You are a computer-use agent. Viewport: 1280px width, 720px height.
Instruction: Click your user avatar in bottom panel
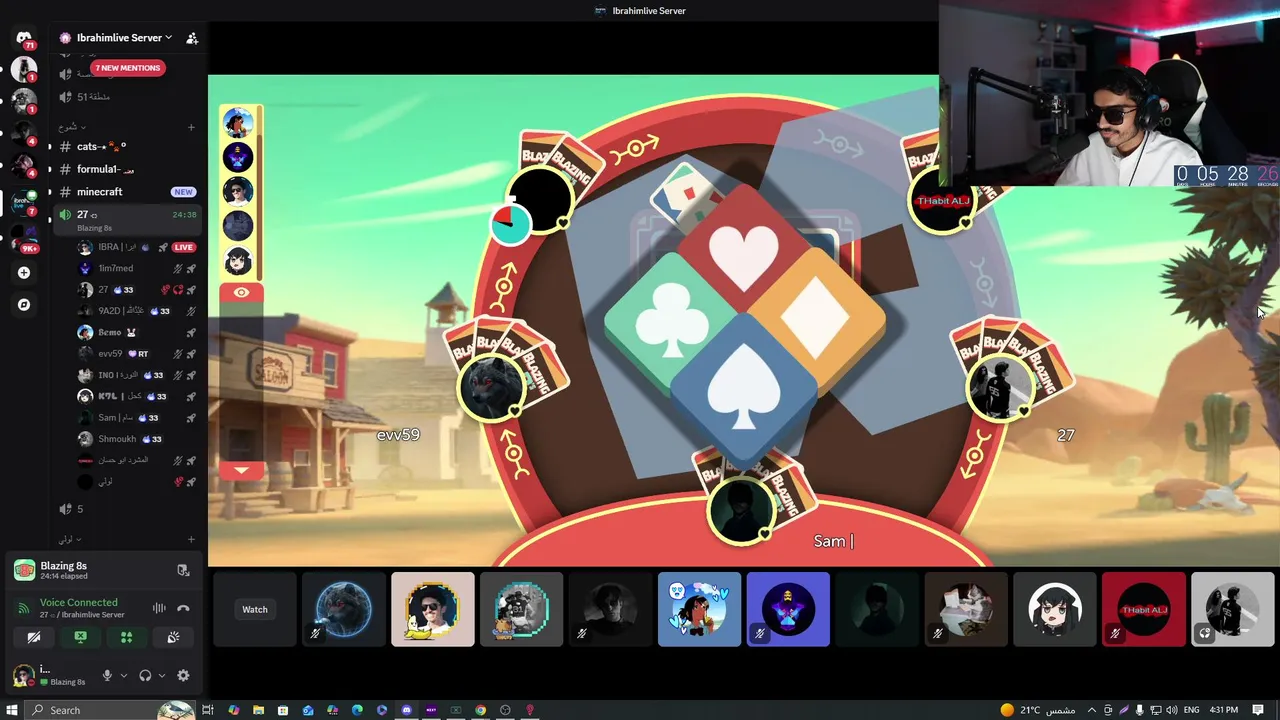click(22, 676)
